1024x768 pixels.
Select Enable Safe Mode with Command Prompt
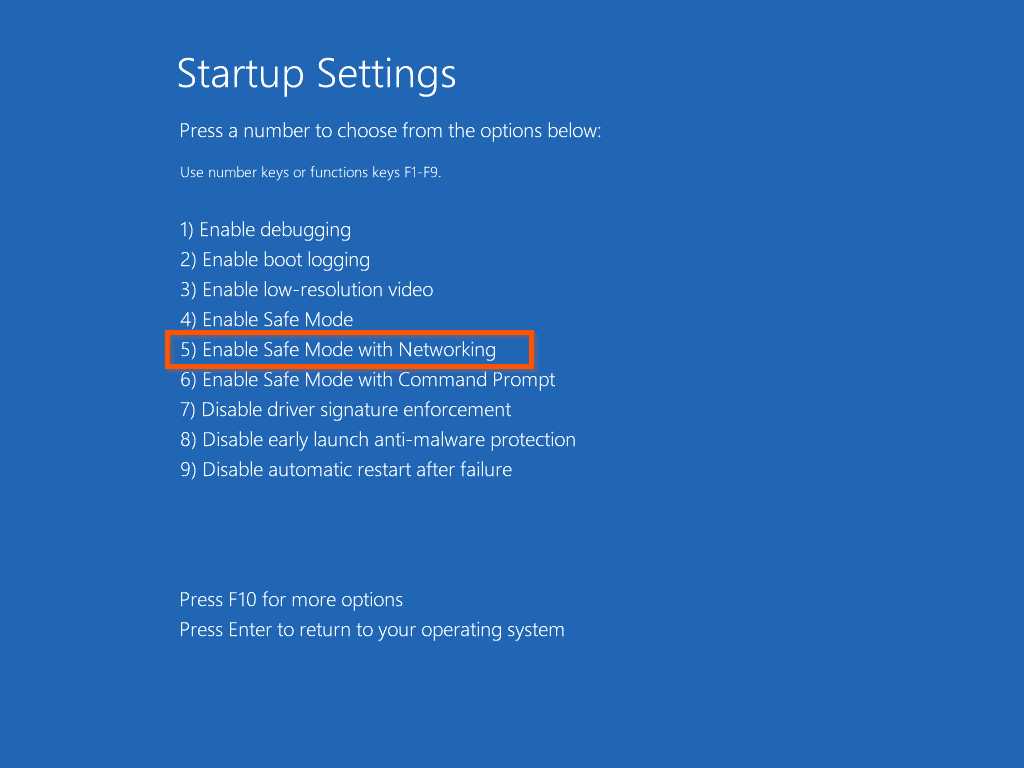pos(367,380)
